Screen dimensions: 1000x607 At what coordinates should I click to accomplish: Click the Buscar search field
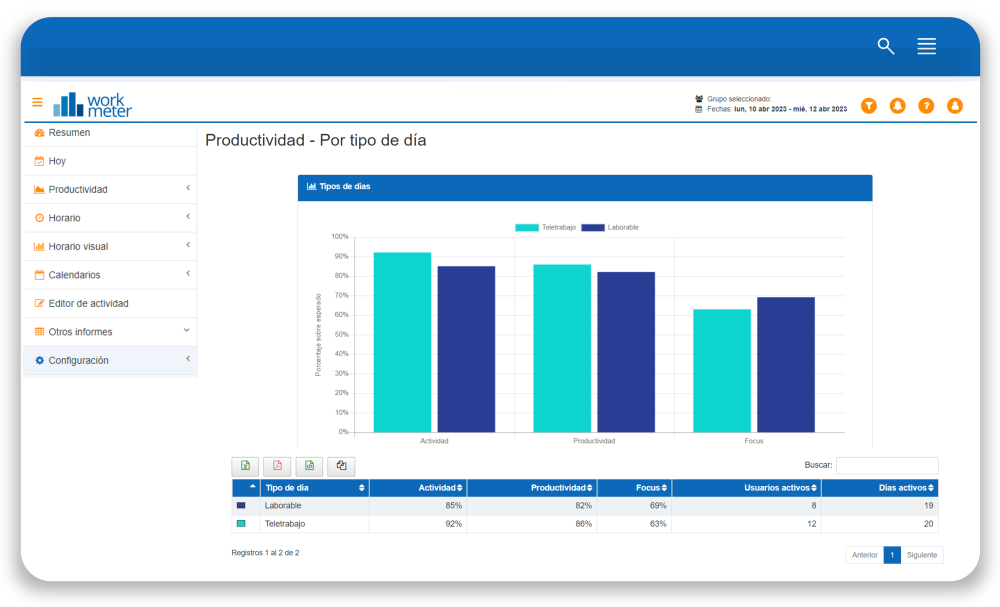pos(887,466)
